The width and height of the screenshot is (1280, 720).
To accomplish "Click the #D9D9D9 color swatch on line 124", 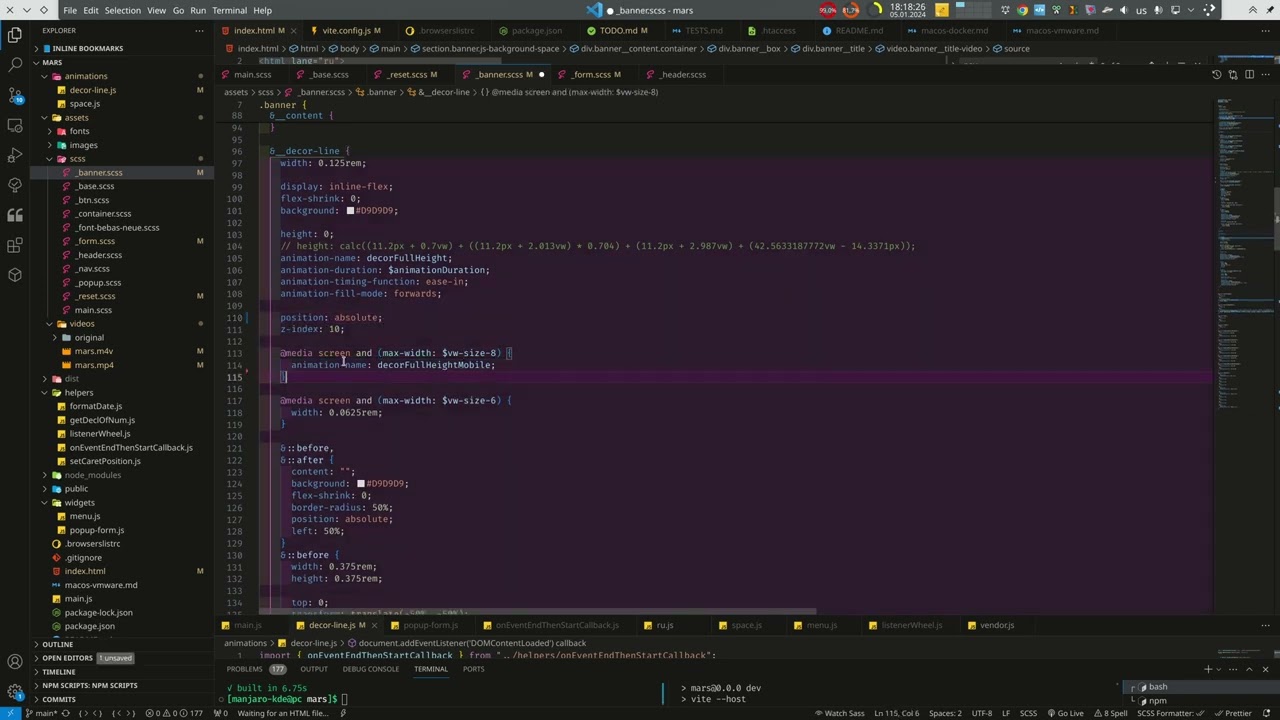I will pos(361,484).
